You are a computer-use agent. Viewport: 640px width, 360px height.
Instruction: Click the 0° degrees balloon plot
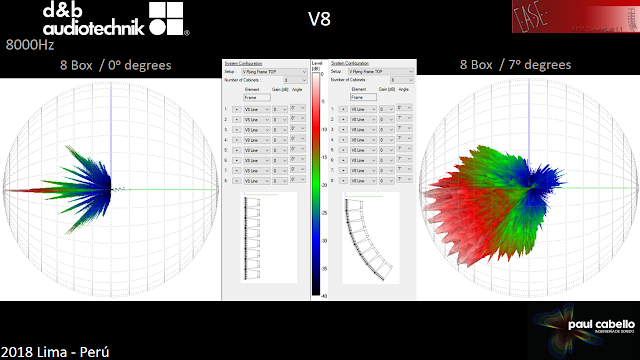[111, 189]
